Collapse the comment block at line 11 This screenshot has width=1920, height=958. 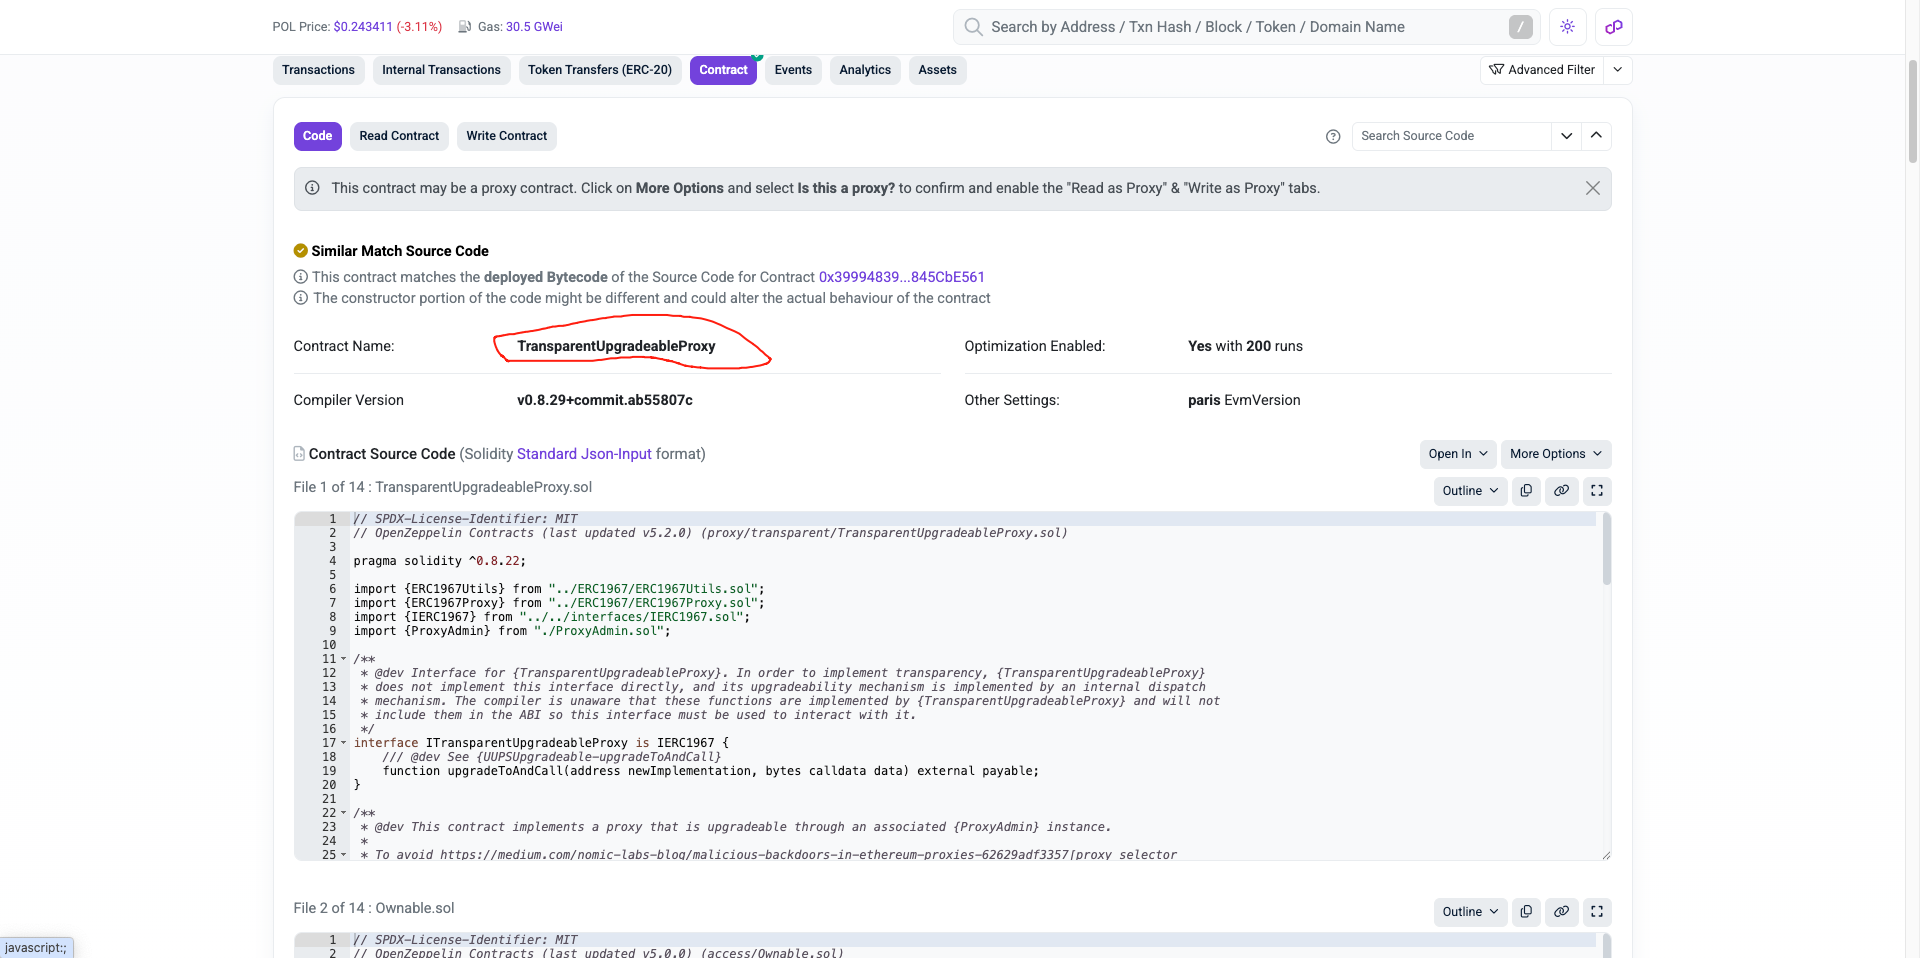pos(344,659)
